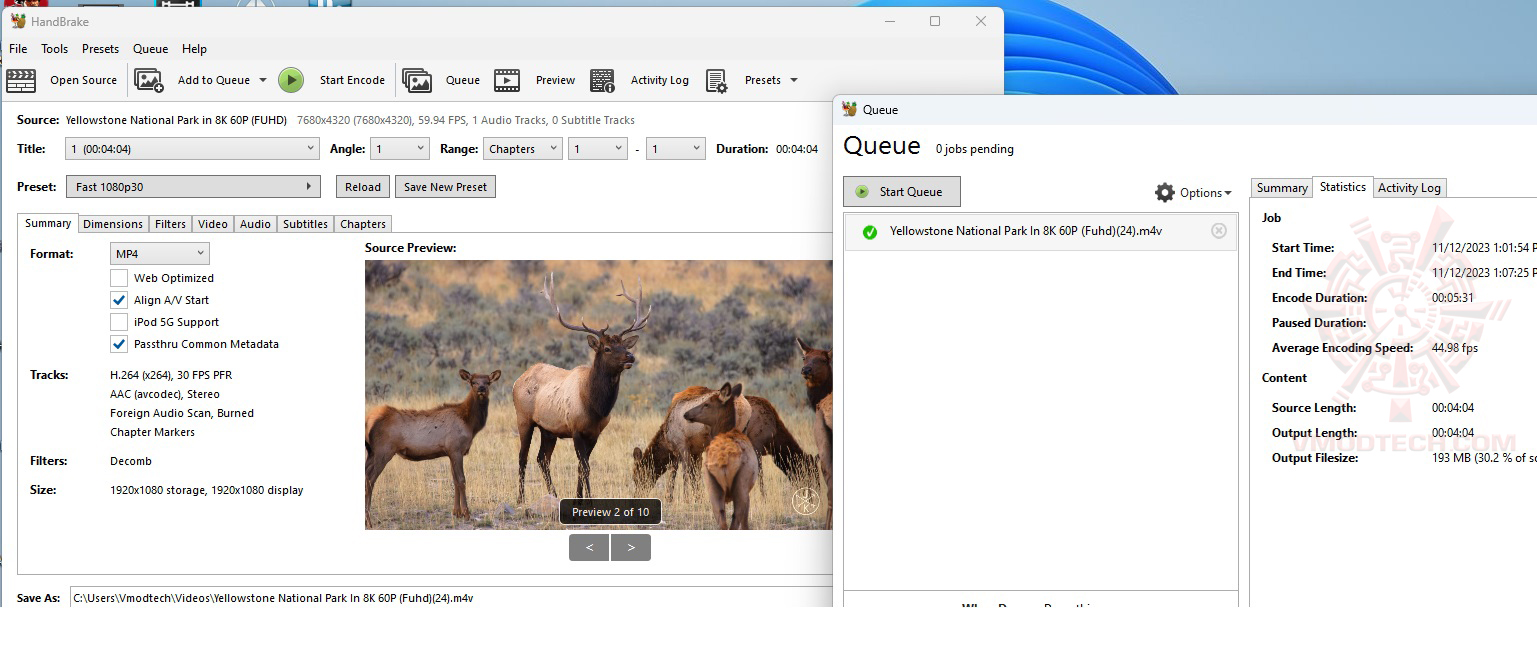Show the previous preview image

click(x=589, y=547)
